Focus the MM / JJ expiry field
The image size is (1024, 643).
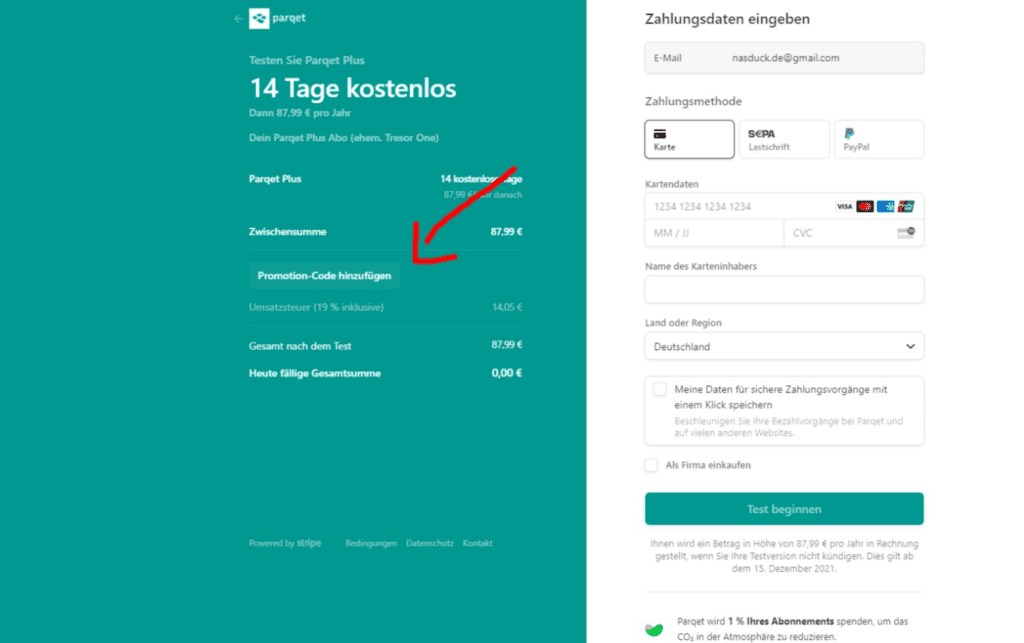click(x=714, y=233)
